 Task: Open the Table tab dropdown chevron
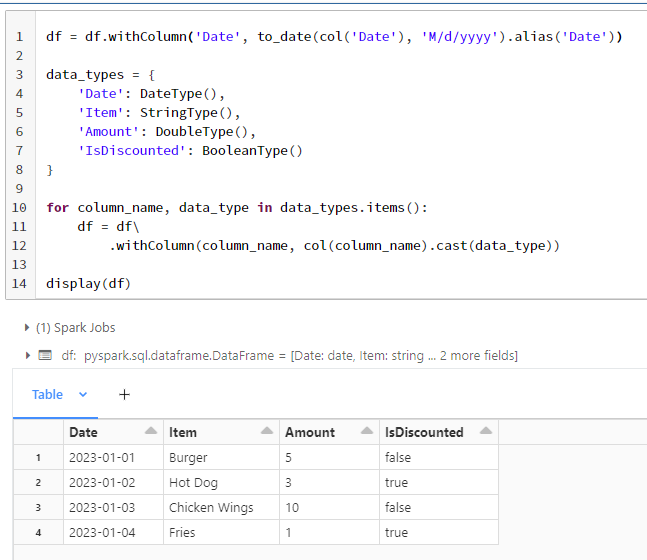pos(83,395)
